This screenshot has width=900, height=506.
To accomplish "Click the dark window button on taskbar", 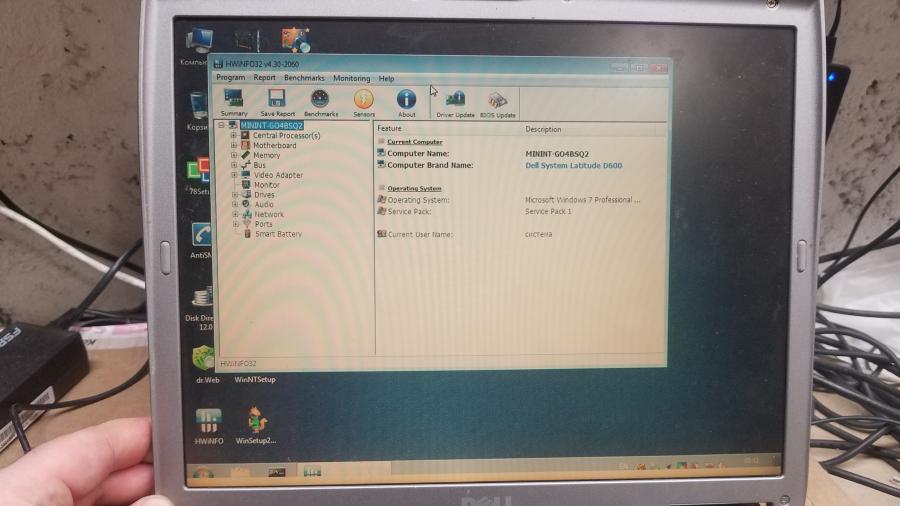I will point(277,472).
